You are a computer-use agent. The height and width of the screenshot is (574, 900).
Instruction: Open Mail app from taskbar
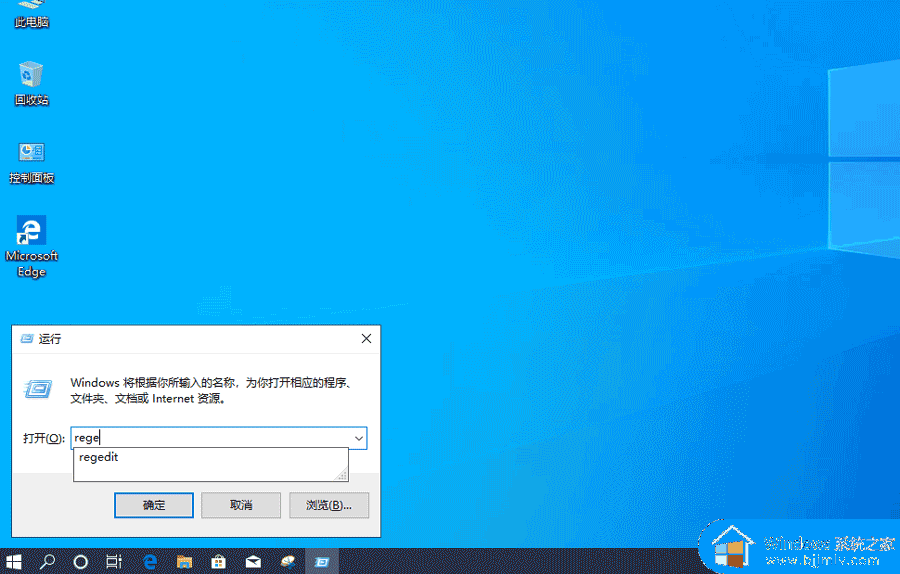pos(253,561)
